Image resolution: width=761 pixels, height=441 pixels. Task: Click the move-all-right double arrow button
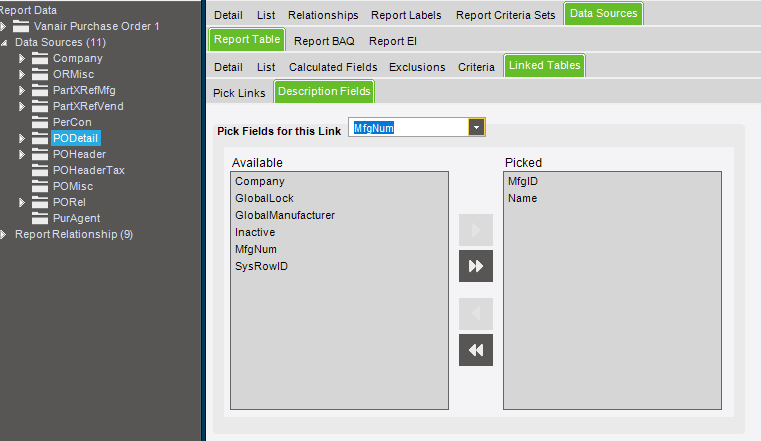pos(476,266)
